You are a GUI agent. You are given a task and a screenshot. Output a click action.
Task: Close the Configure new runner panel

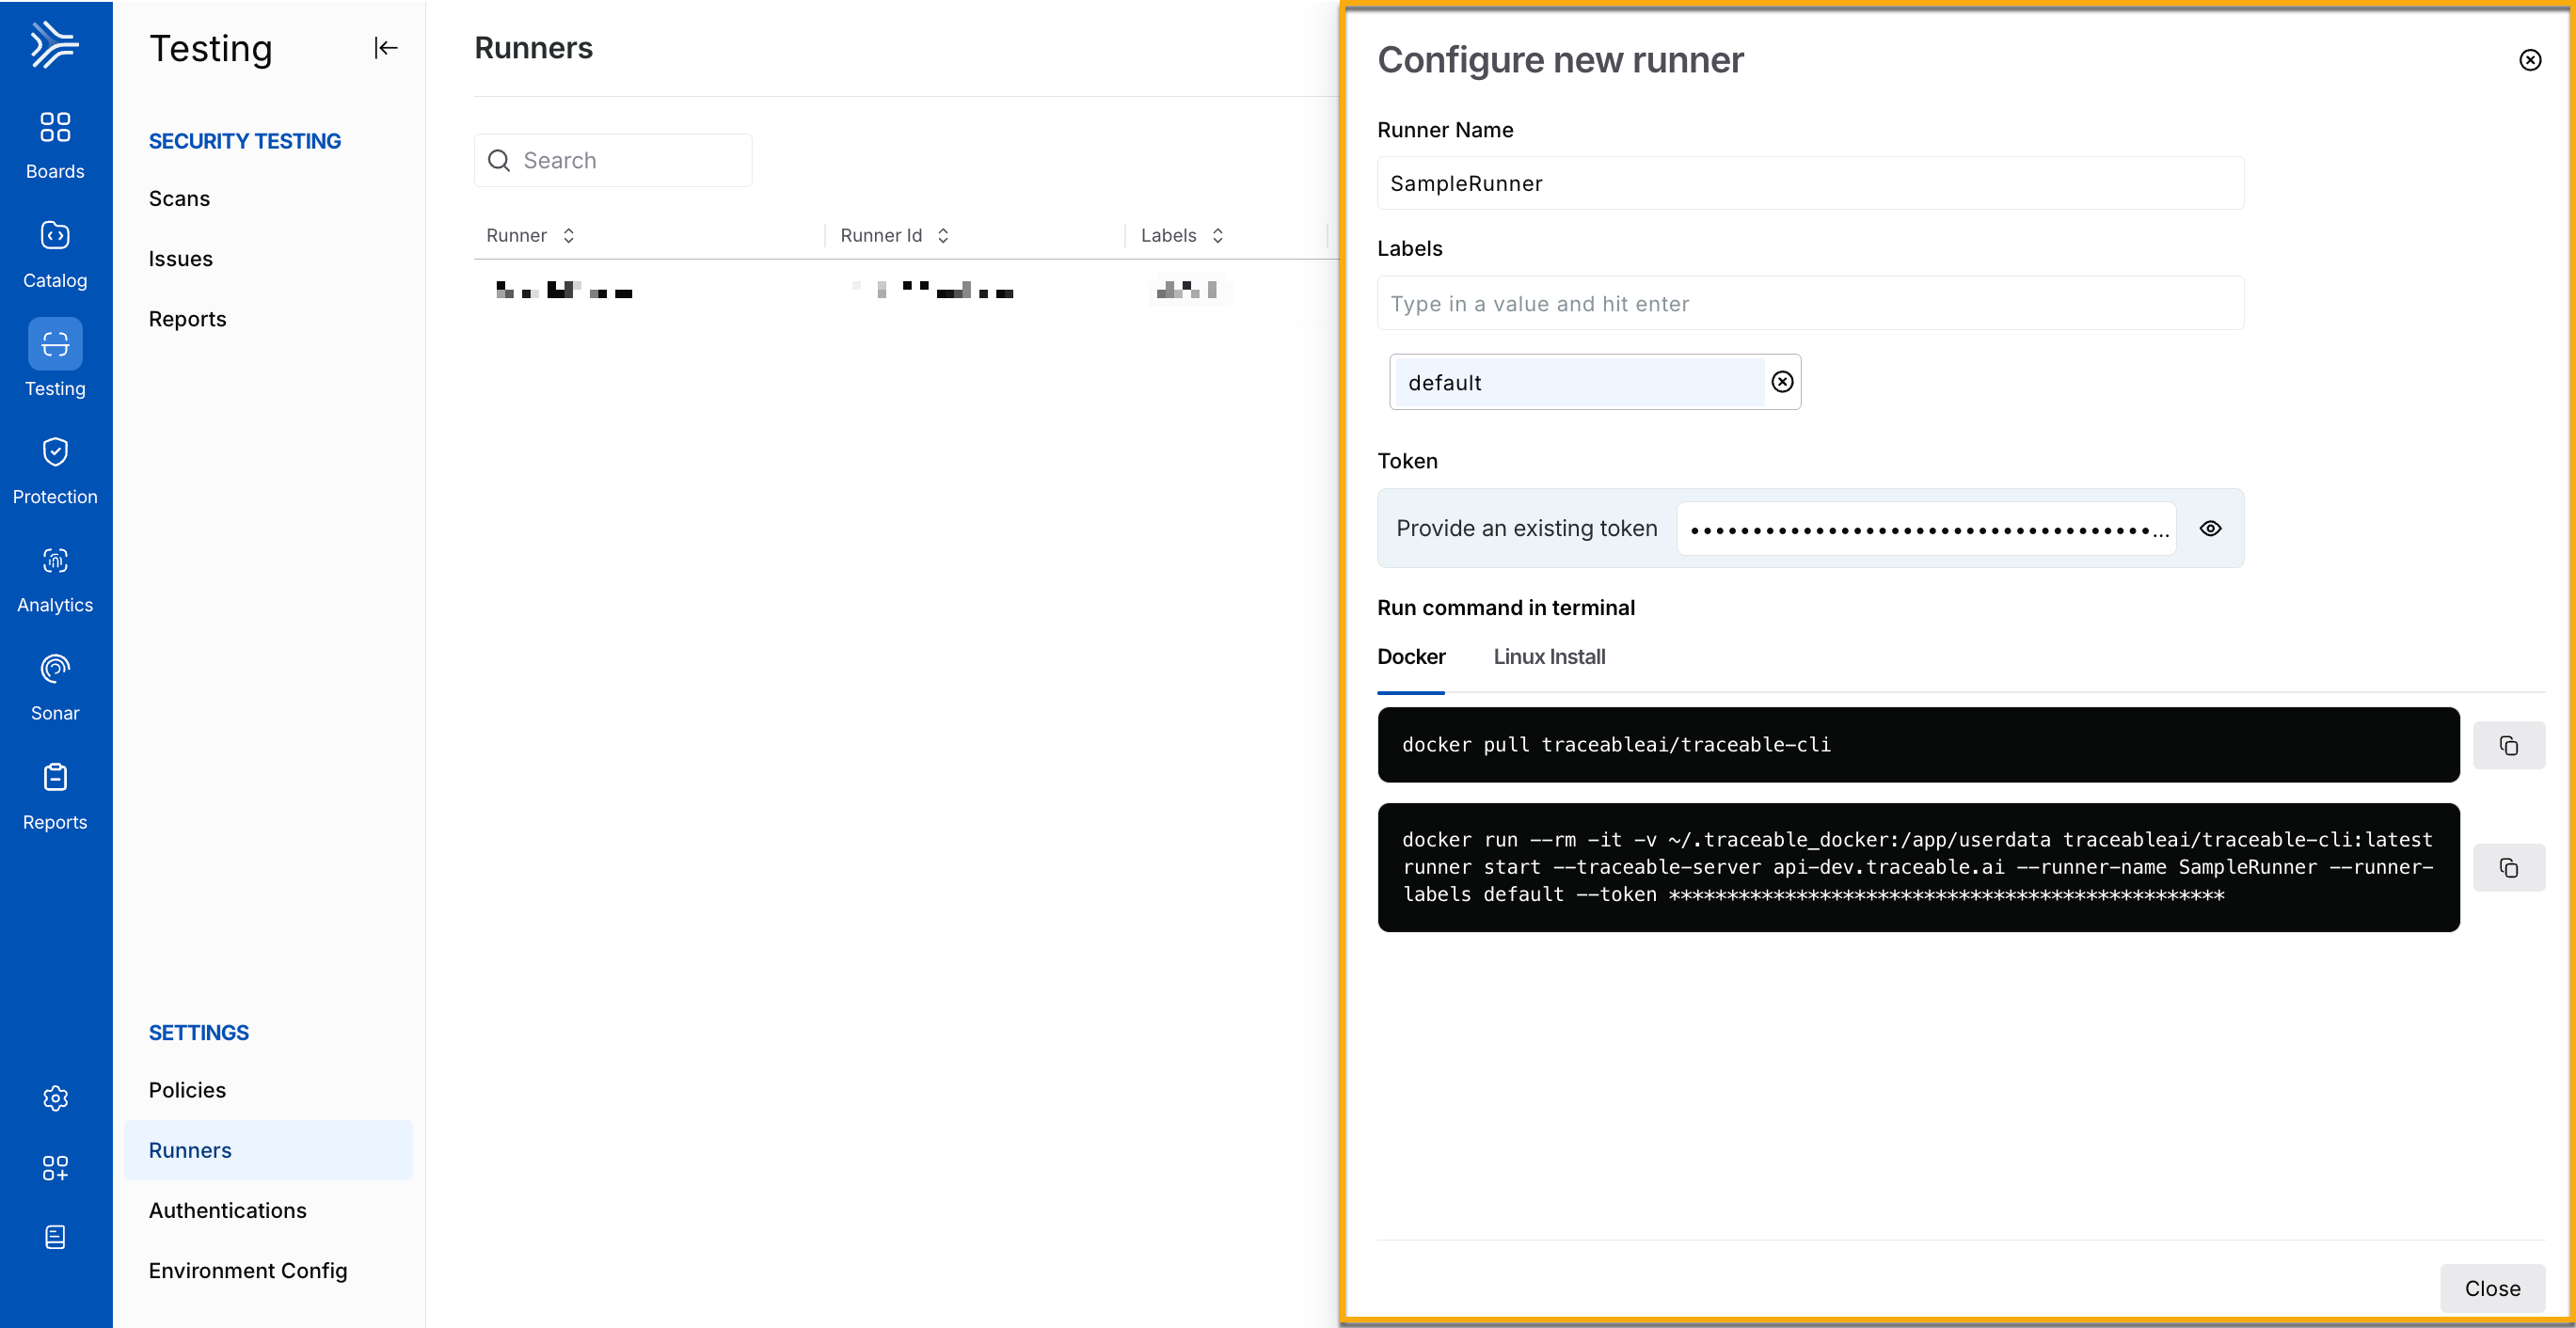click(x=2530, y=60)
